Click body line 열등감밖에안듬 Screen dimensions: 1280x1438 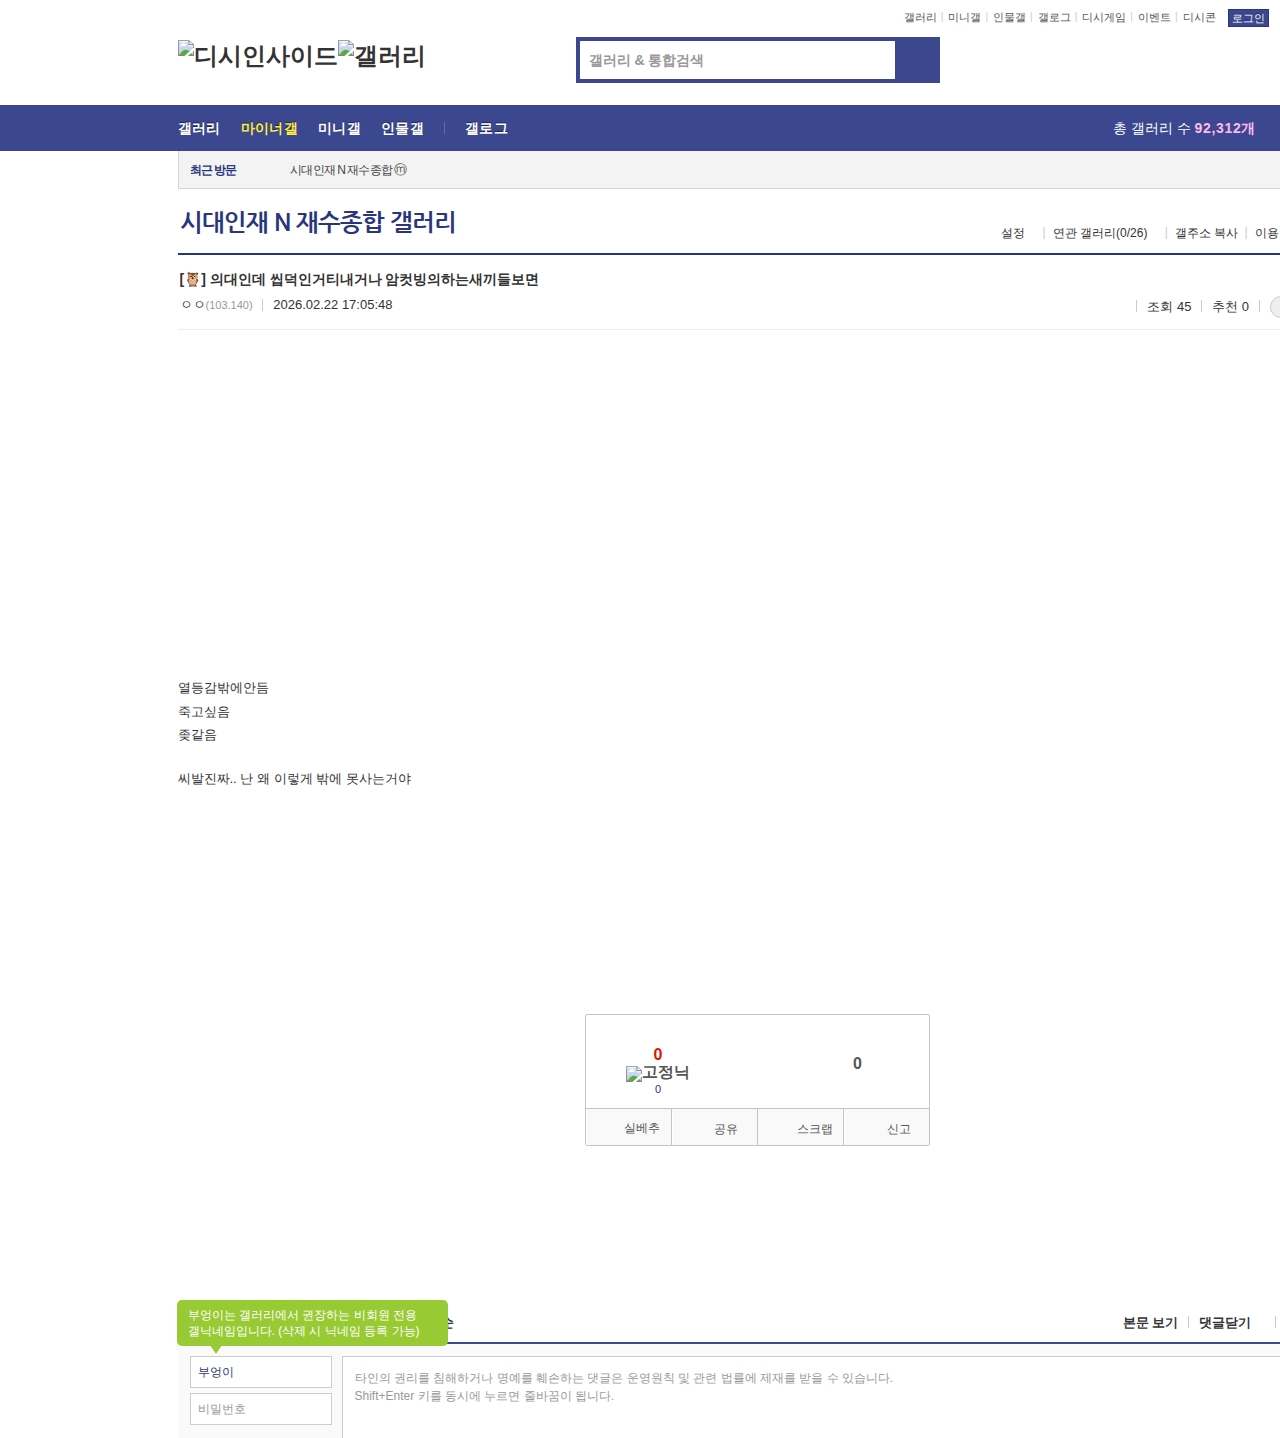click(x=223, y=688)
